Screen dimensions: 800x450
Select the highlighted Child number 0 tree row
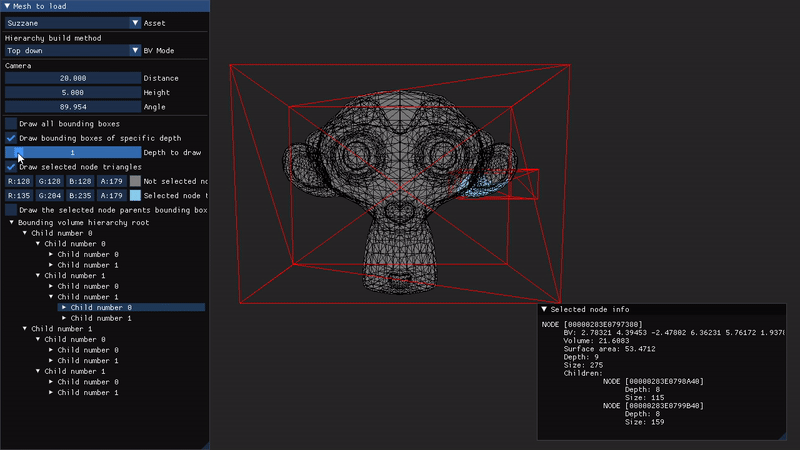pos(132,307)
